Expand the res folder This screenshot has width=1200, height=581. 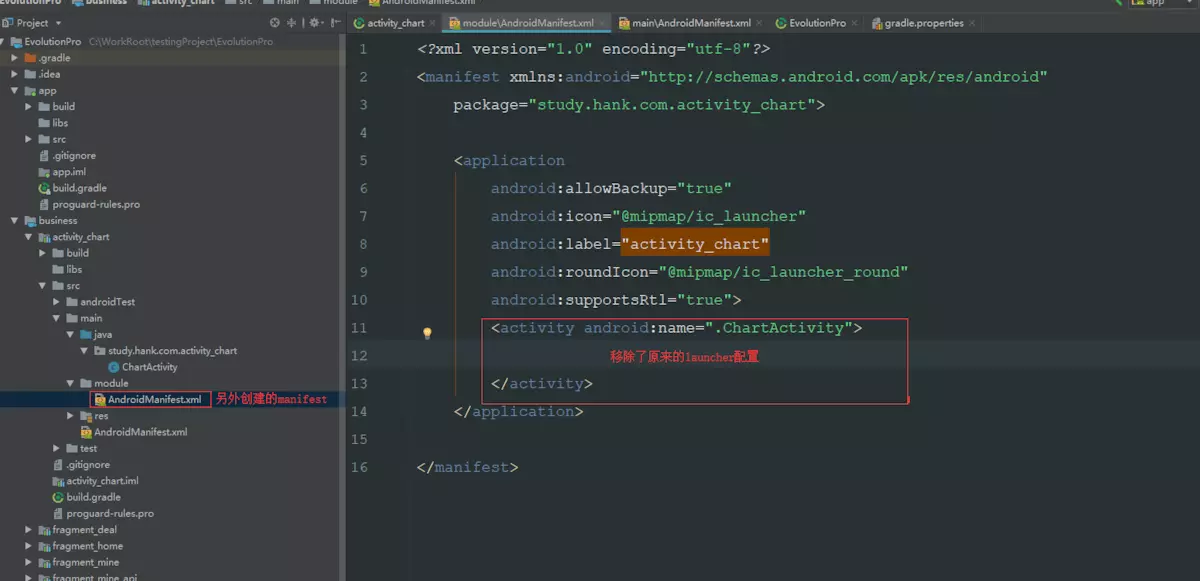coord(70,416)
